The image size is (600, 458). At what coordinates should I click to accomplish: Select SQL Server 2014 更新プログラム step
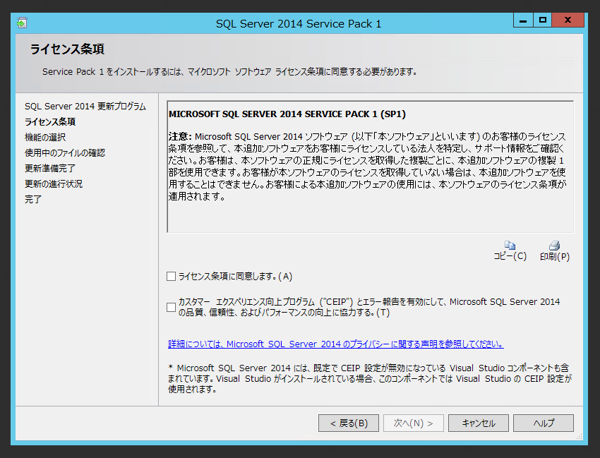point(85,106)
